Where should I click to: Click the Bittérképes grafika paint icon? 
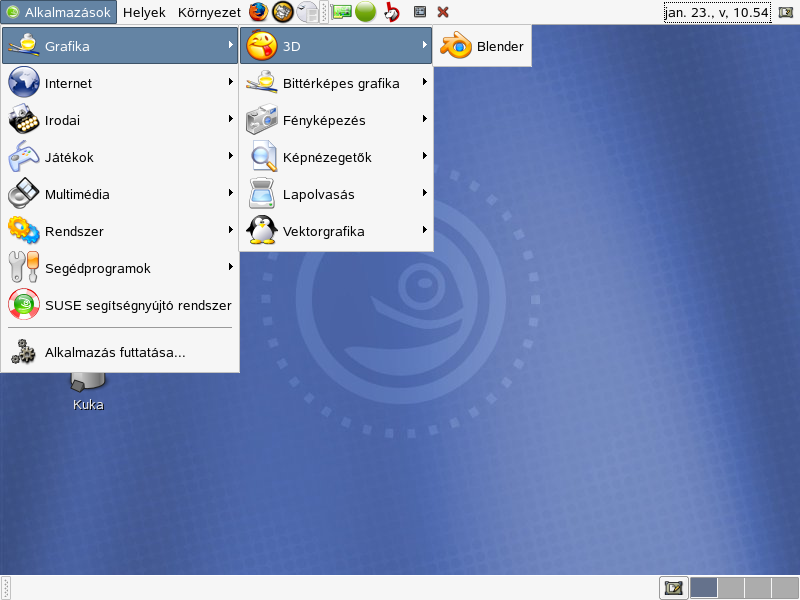pos(262,83)
